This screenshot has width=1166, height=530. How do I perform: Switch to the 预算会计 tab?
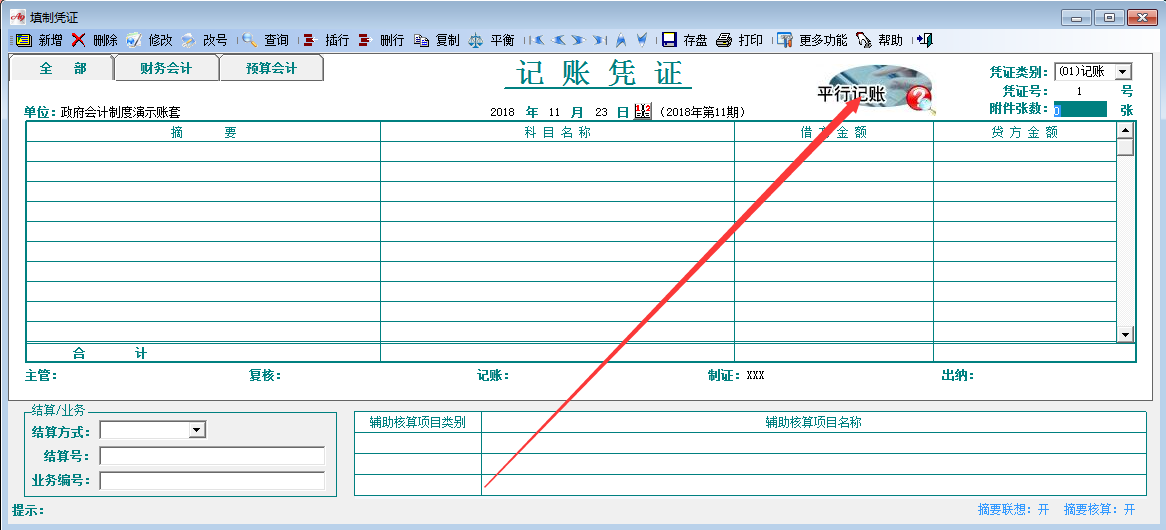[x=271, y=68]
